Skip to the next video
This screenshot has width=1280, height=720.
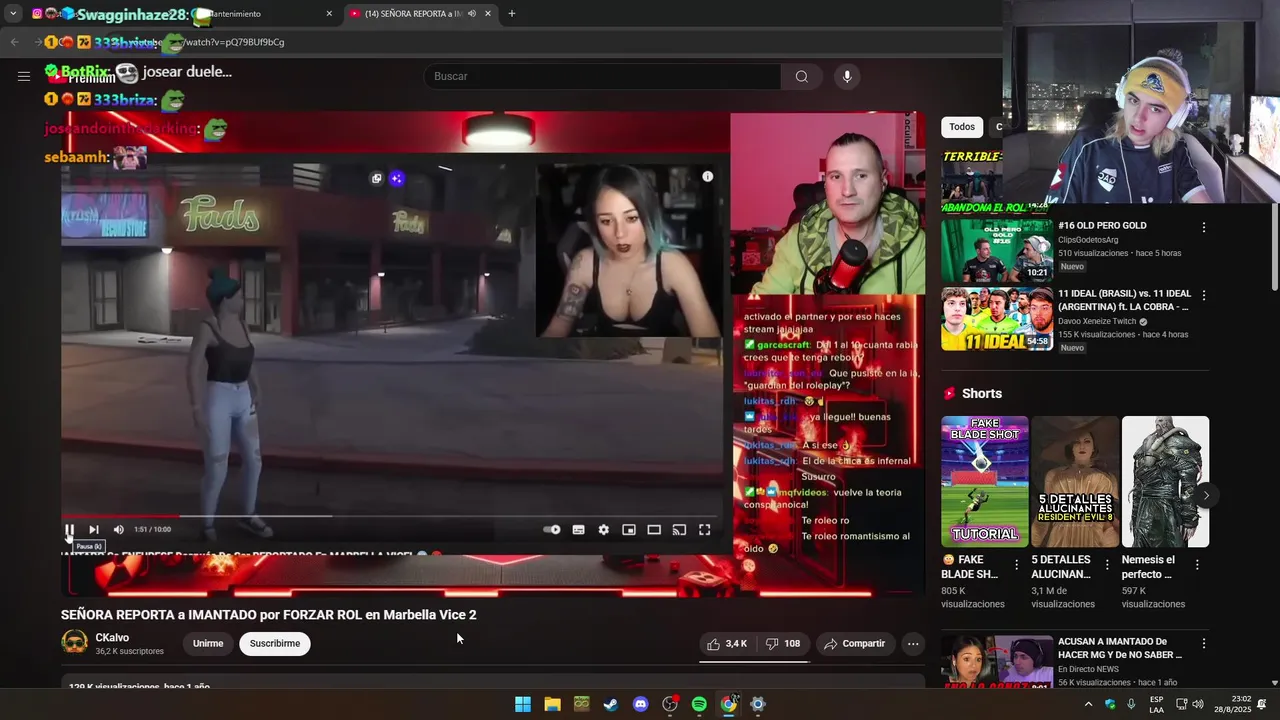click(x=93, y=530)
